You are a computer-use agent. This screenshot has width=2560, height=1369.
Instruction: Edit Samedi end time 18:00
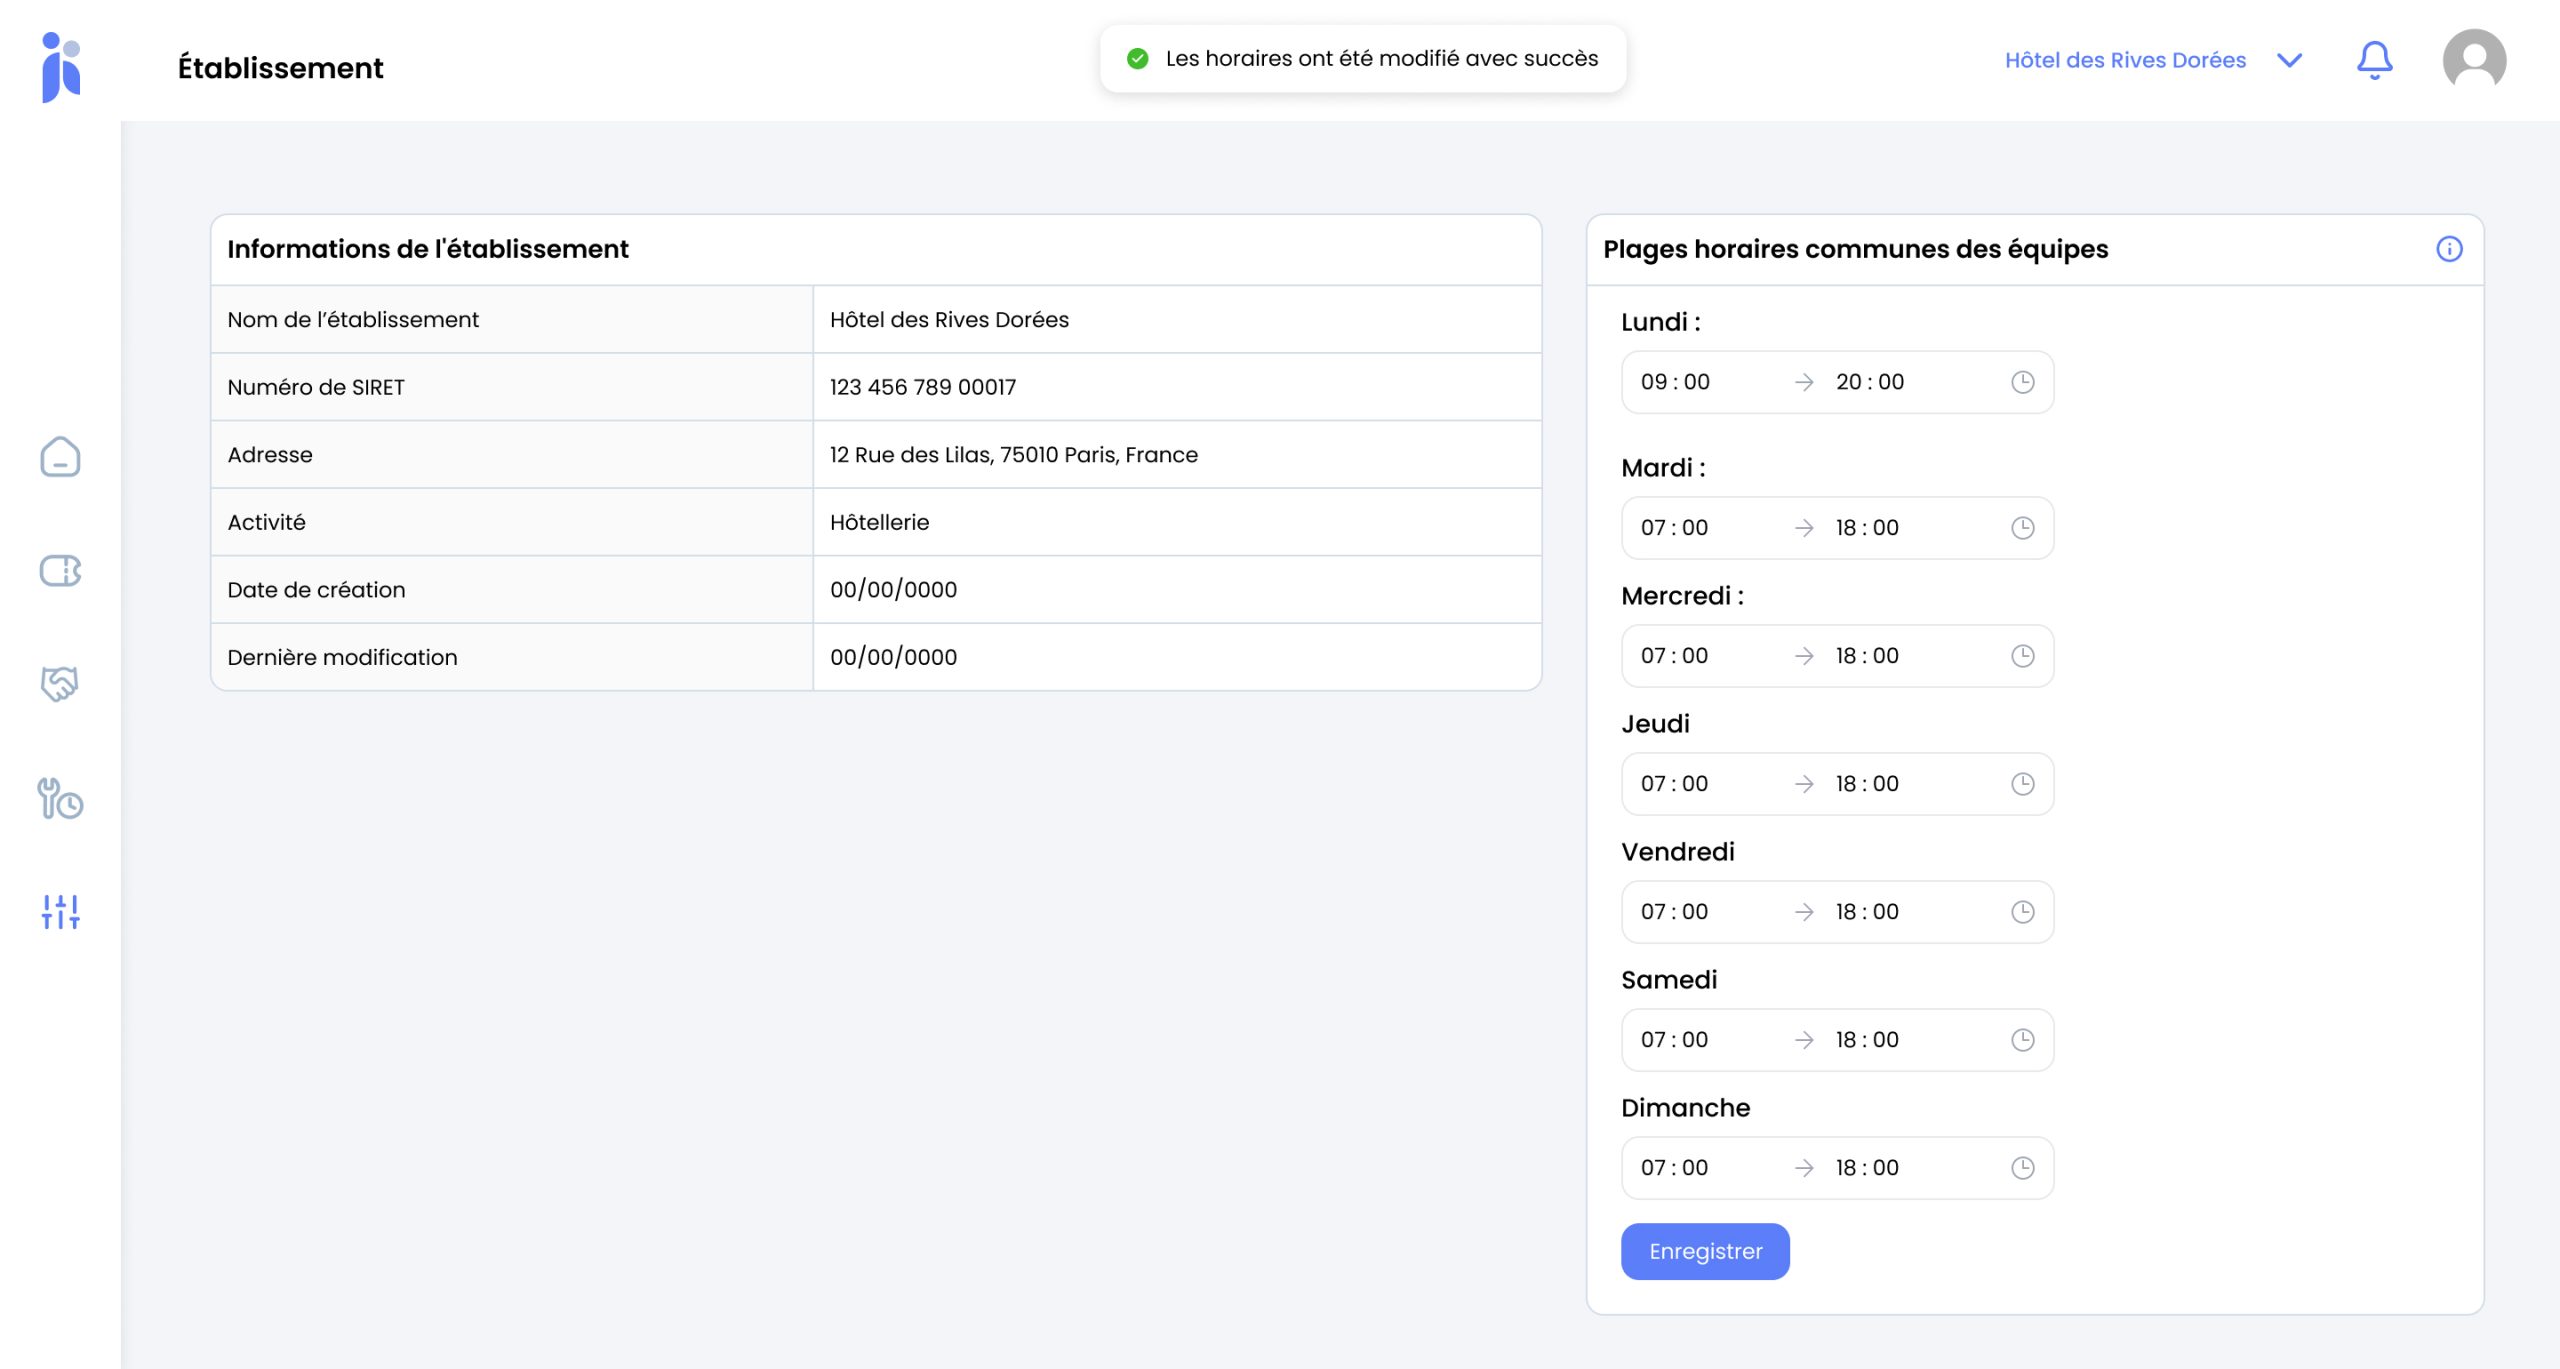pyautogui.click(x=1866, y=1040)
